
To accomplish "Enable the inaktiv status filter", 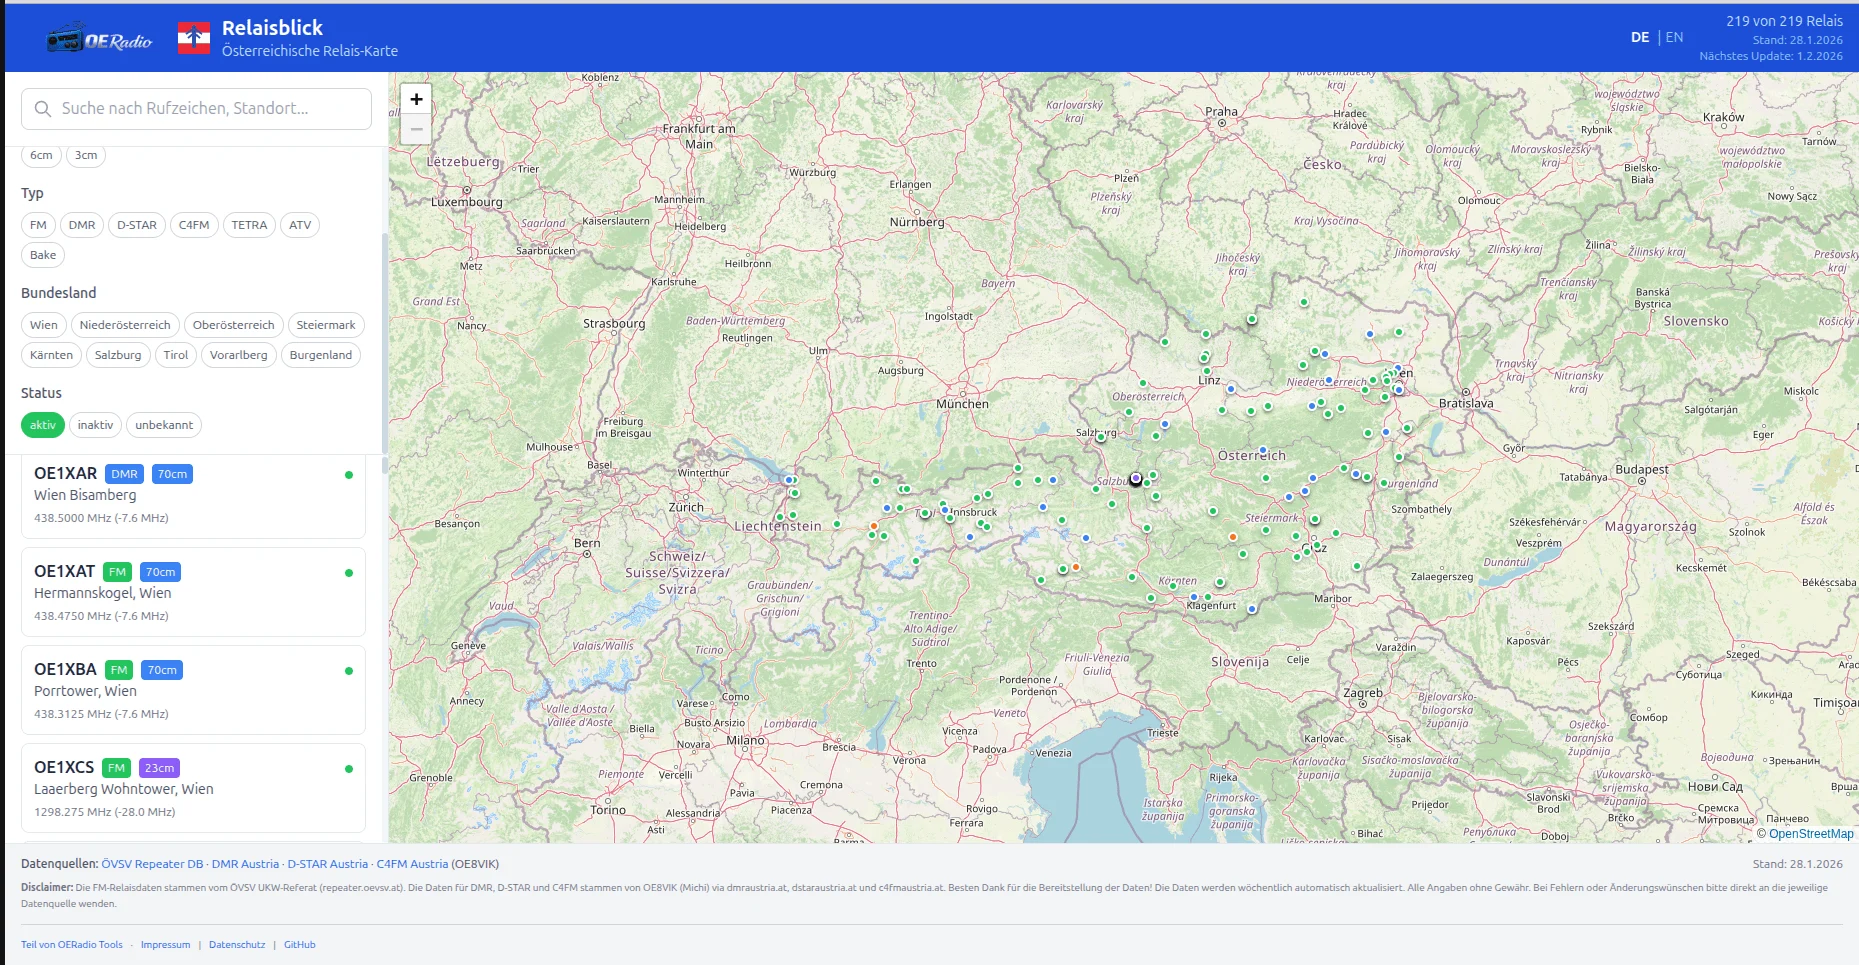I will pyautogui.click(x=95, y=424).
